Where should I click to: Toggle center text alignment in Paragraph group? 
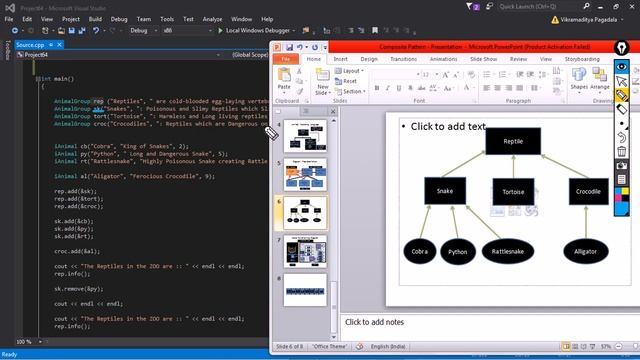coord(498,88)
